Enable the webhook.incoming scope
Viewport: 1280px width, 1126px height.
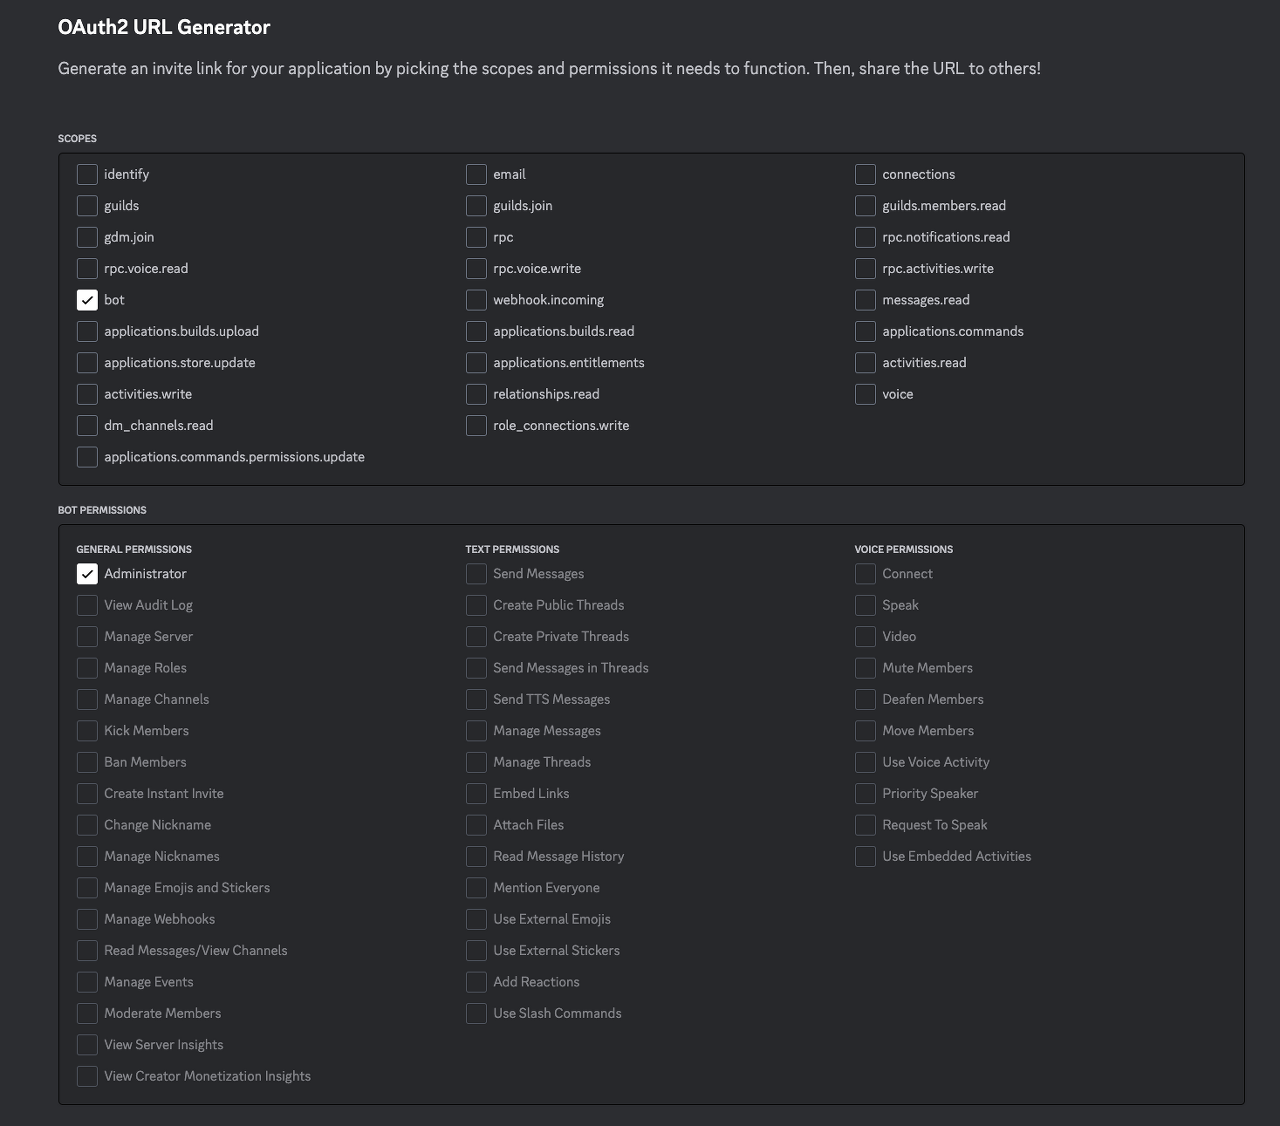click(x=476, y=300)
